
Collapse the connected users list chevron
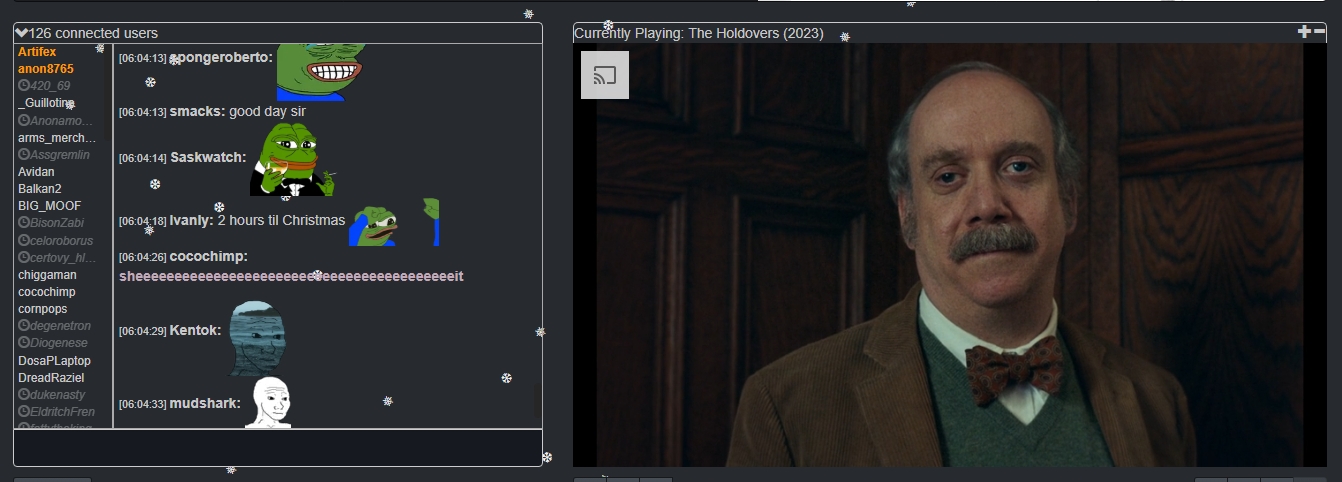pos(22,33)
